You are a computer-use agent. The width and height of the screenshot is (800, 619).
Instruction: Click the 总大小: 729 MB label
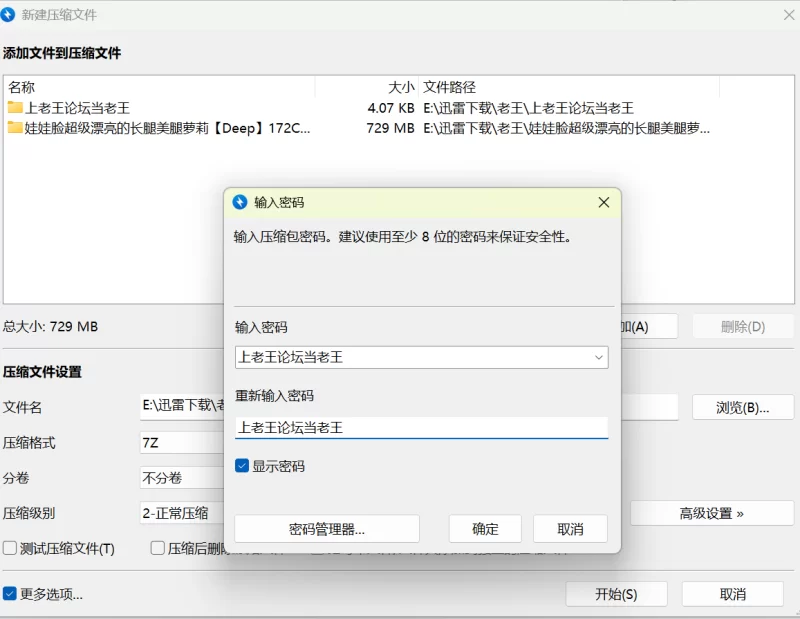tap(51, 327)
